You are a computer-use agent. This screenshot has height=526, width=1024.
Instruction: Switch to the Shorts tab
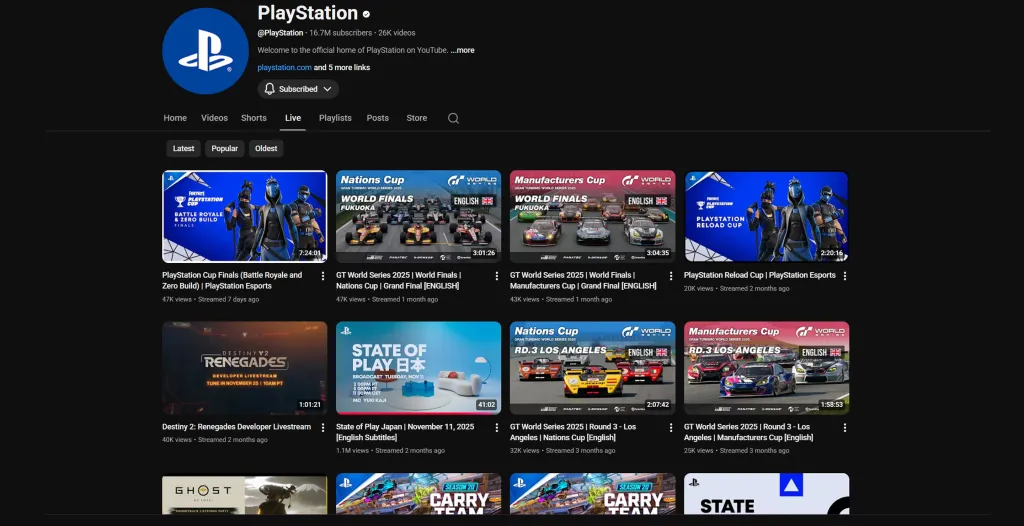pos(253,118)
